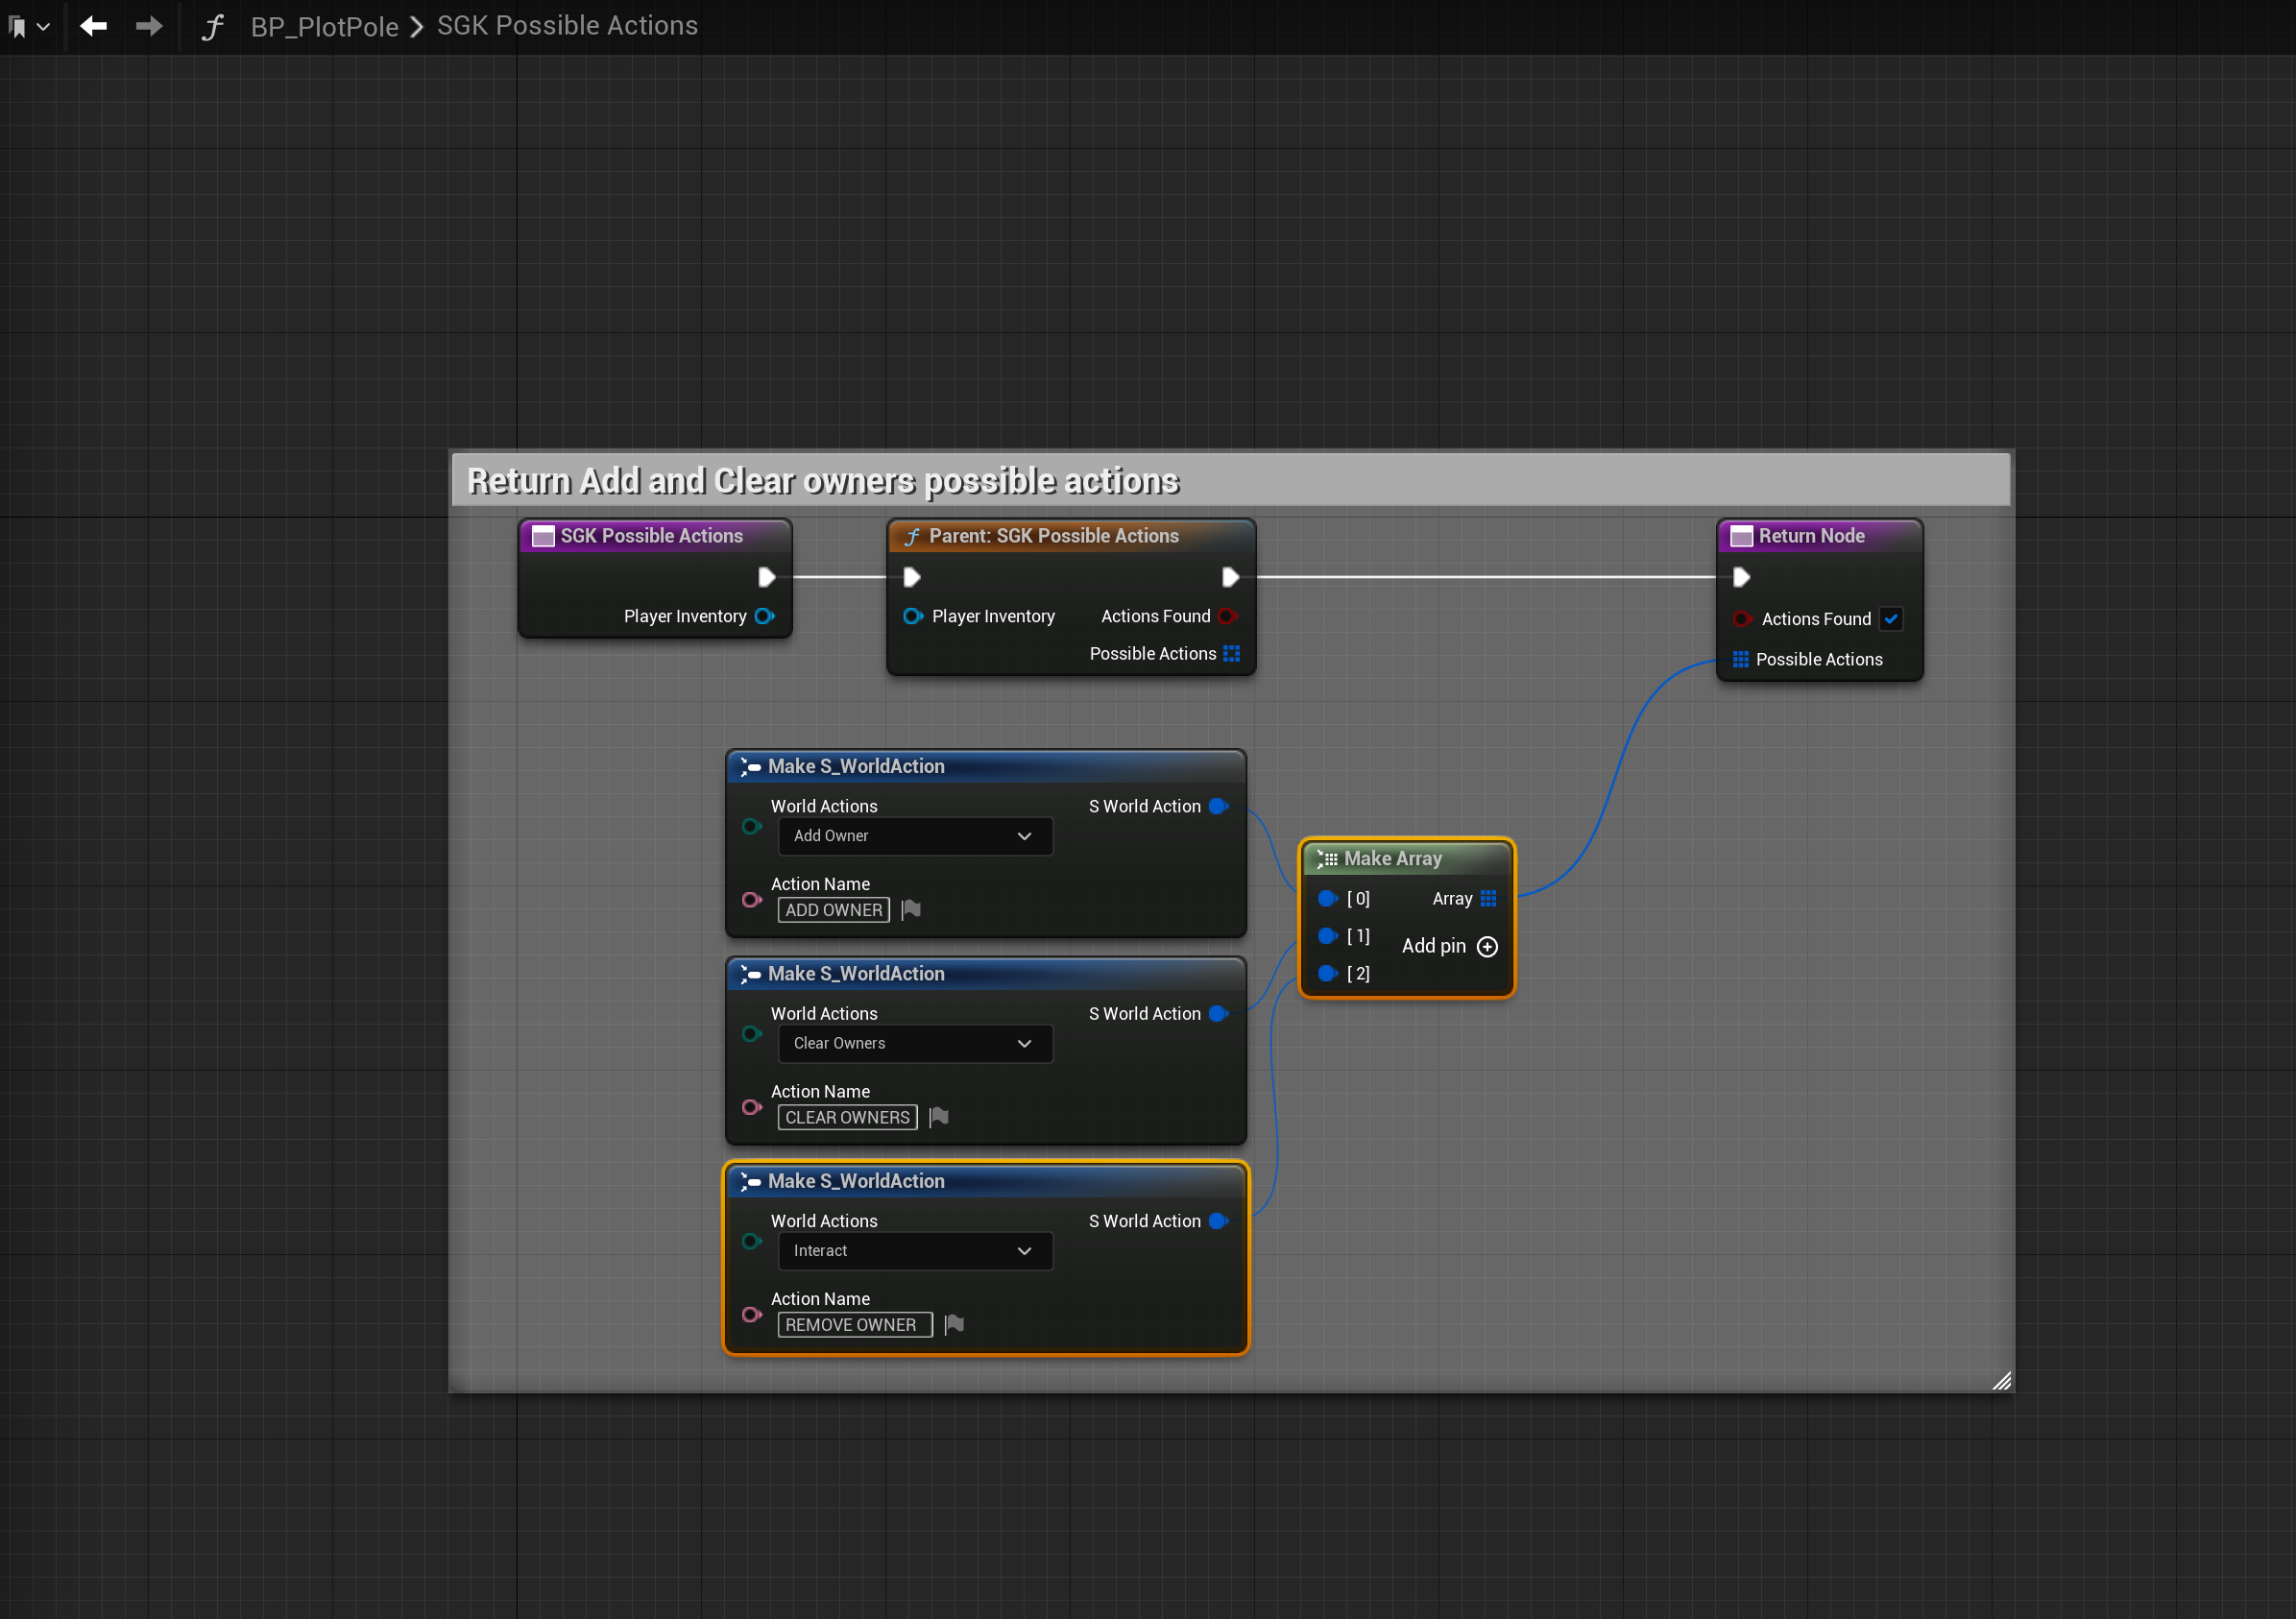Click the Add pin plus icon
The height and width of the screenshot is (1619, 2296).
point(1487,946)
